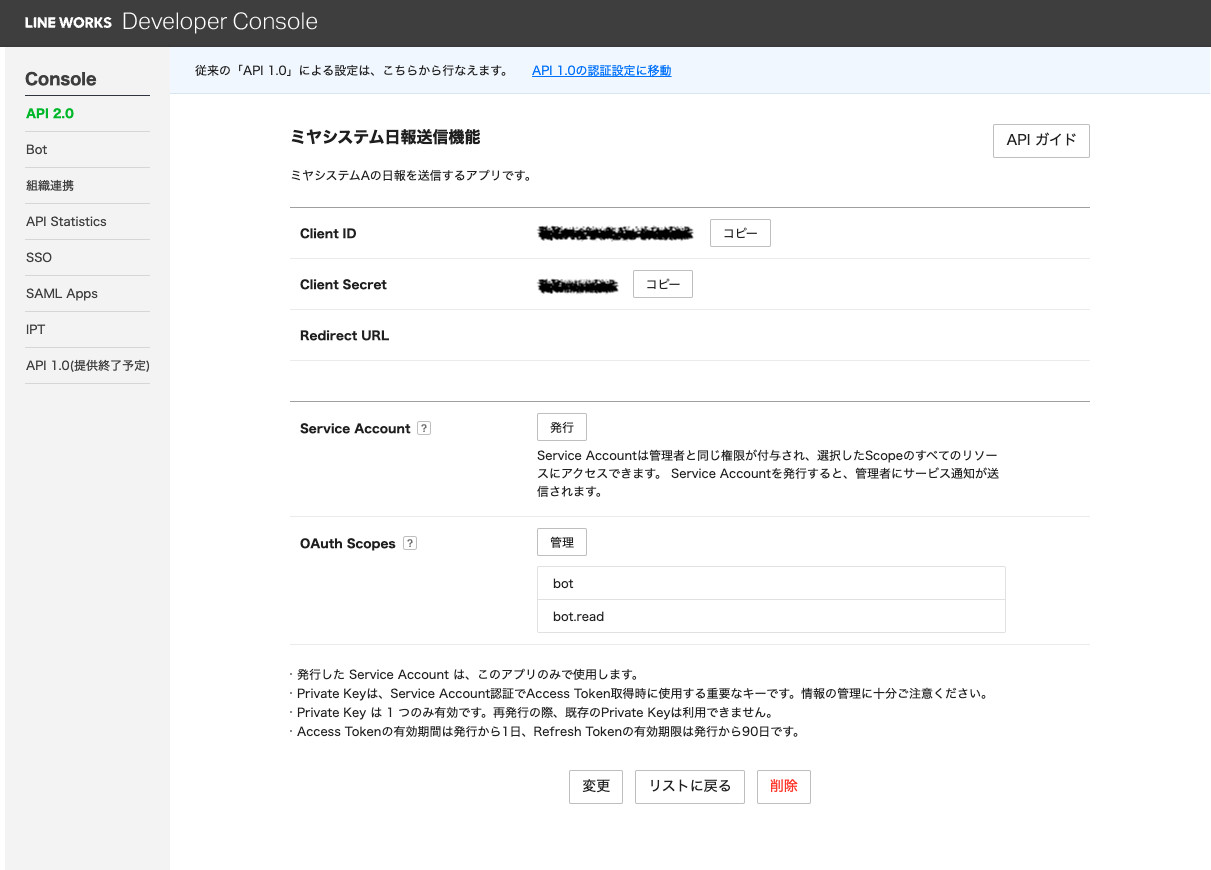This screenshot has height=870, width=1211.
Task: Open the API ガイド button
Action: tap(1041, 141)
